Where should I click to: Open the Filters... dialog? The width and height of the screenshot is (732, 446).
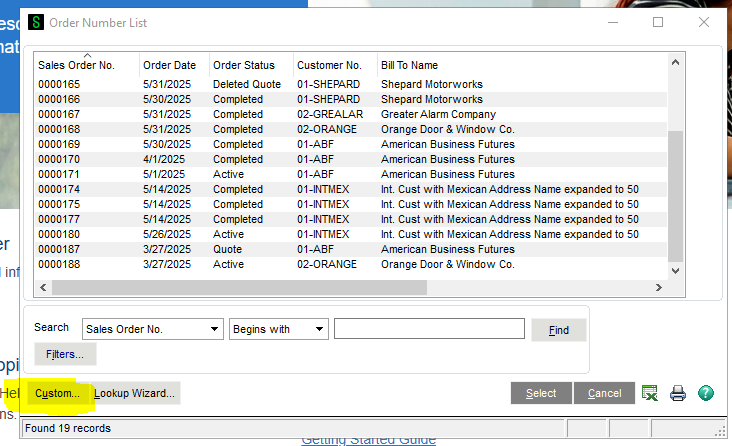(x=65, y=354)
